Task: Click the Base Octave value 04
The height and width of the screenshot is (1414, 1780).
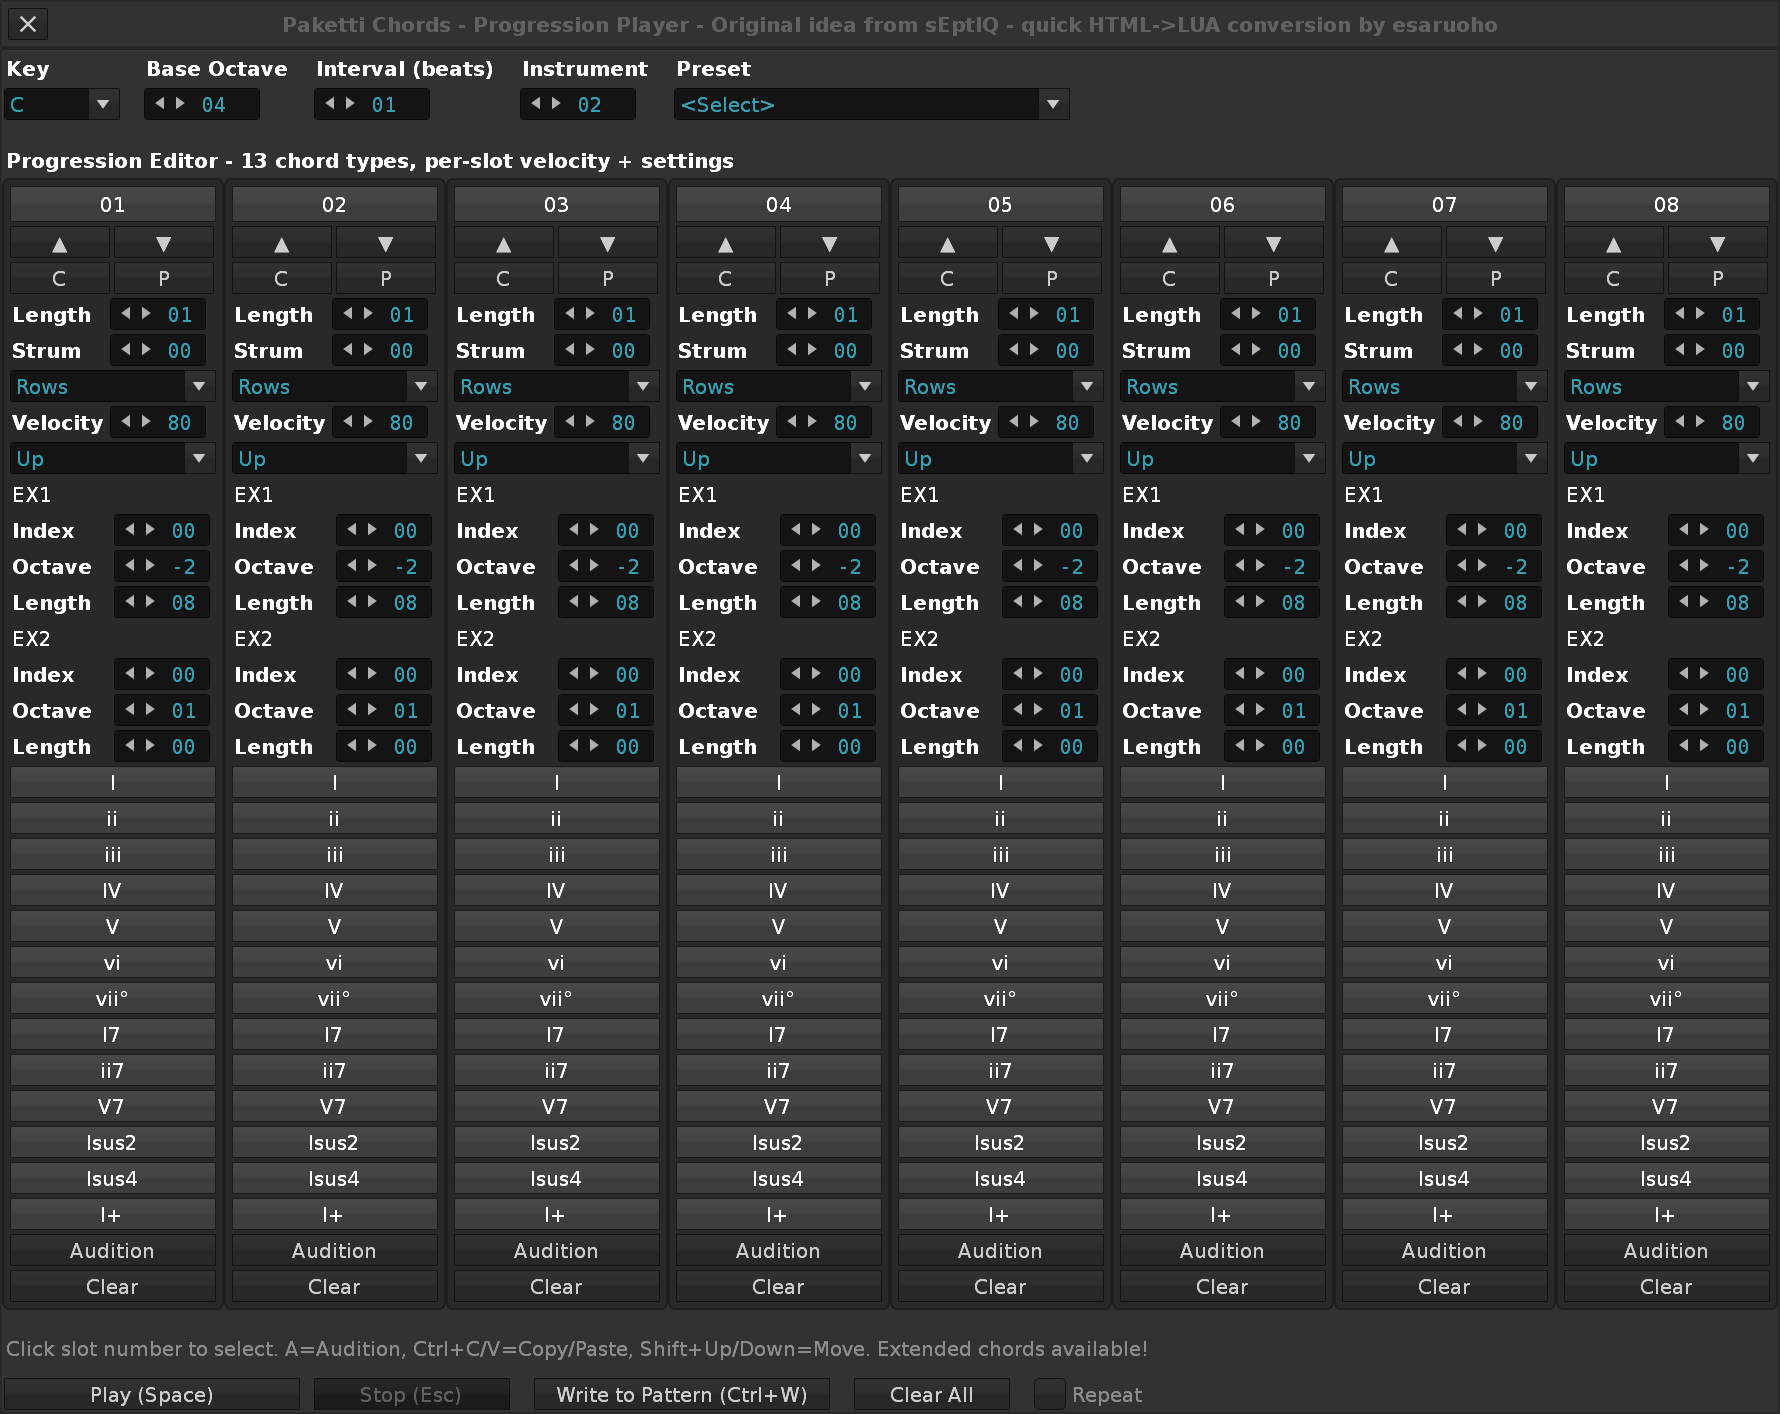Action: coord(214,104)
